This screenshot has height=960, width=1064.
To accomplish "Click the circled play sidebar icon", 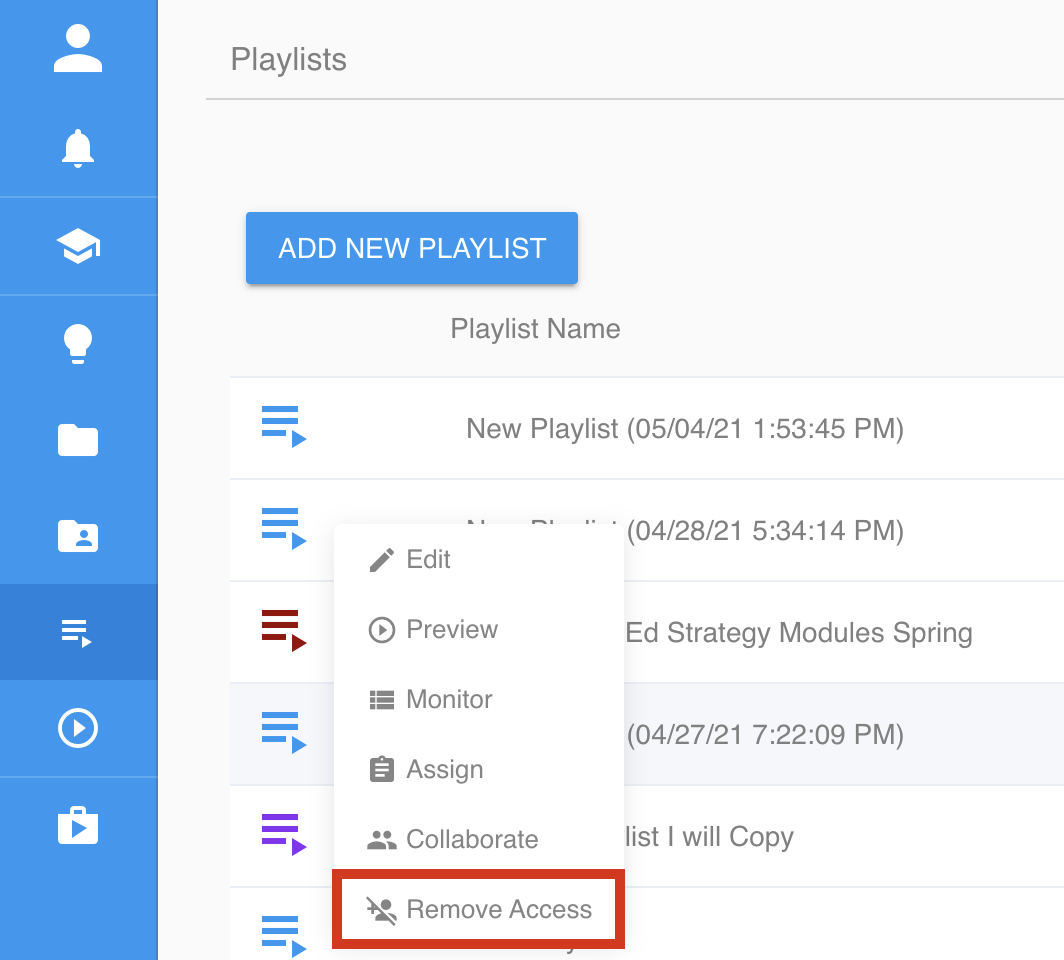I will coord(78,728).
